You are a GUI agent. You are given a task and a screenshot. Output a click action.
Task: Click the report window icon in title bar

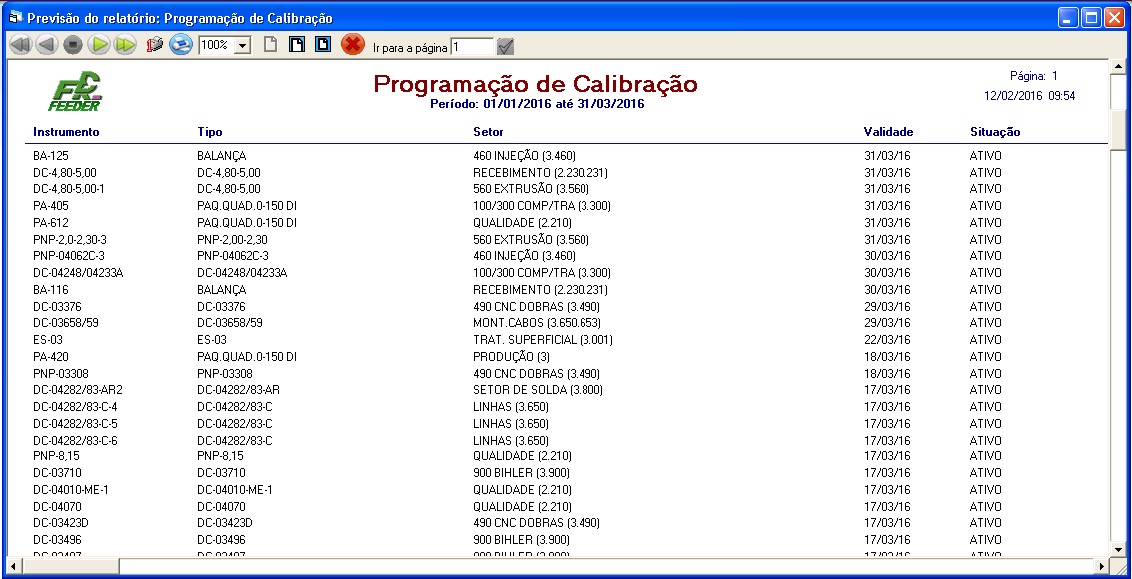click(14, 17)
